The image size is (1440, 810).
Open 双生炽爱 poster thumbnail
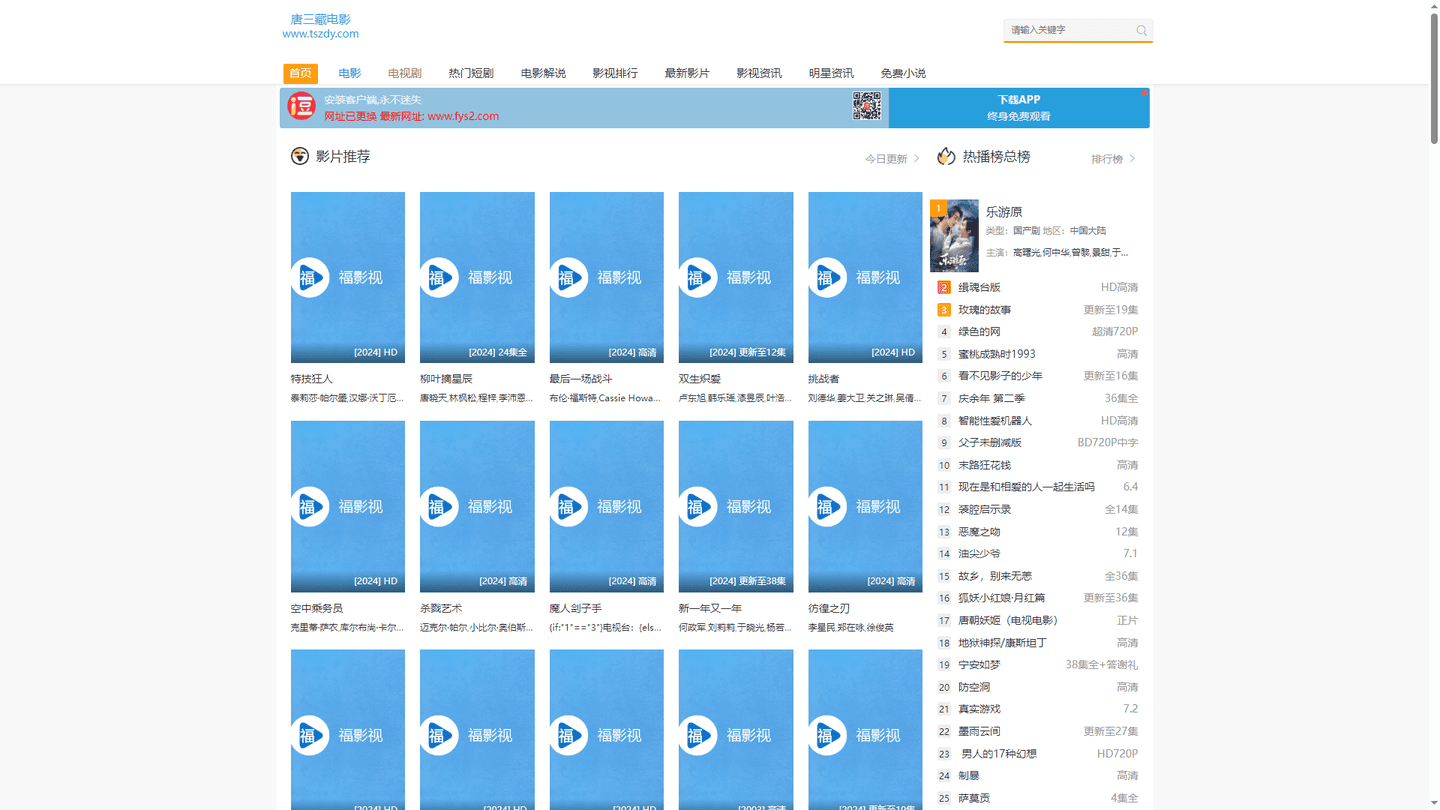(x=736, y=277)
